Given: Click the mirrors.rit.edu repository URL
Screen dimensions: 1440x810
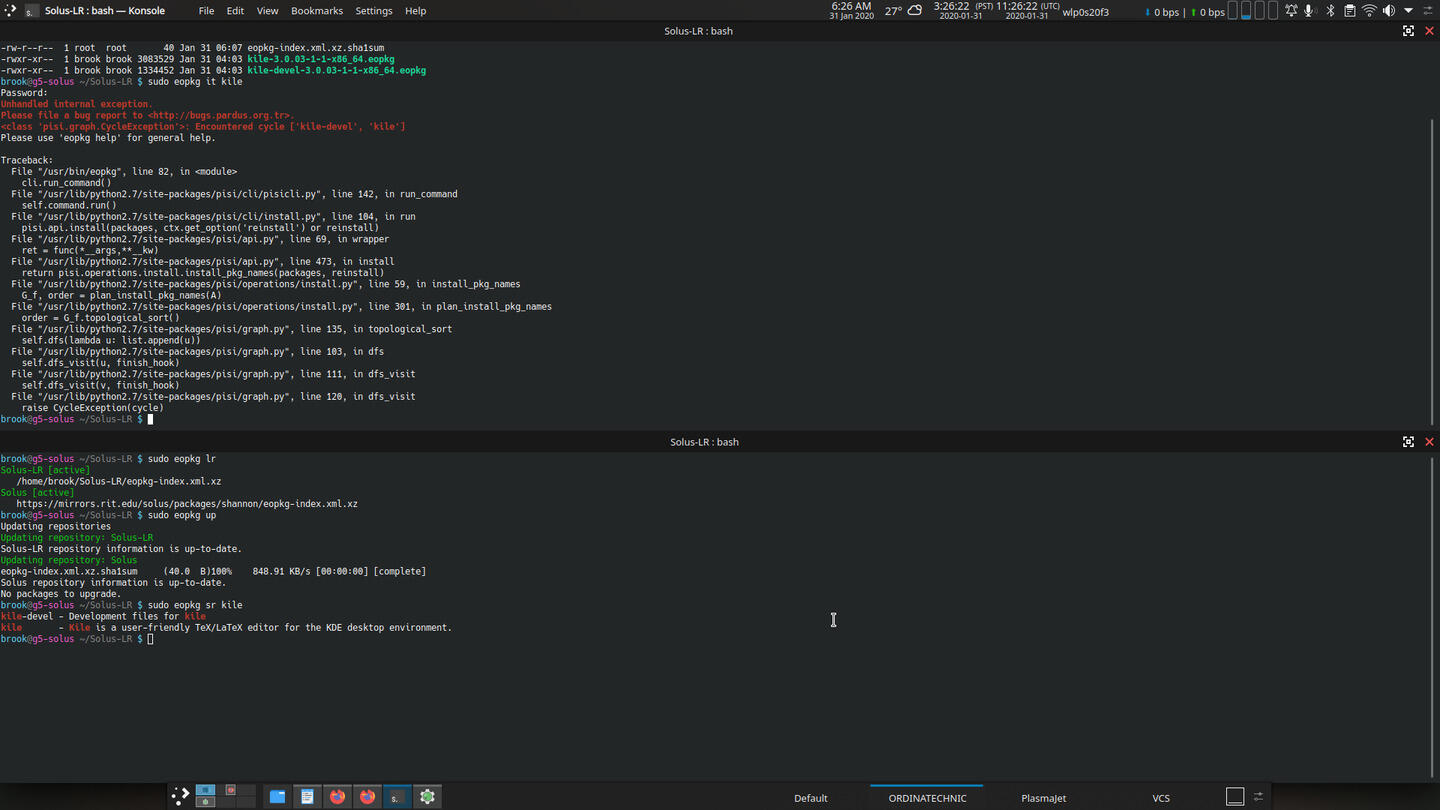Looking at the screenshot, I should pos(187,504).
